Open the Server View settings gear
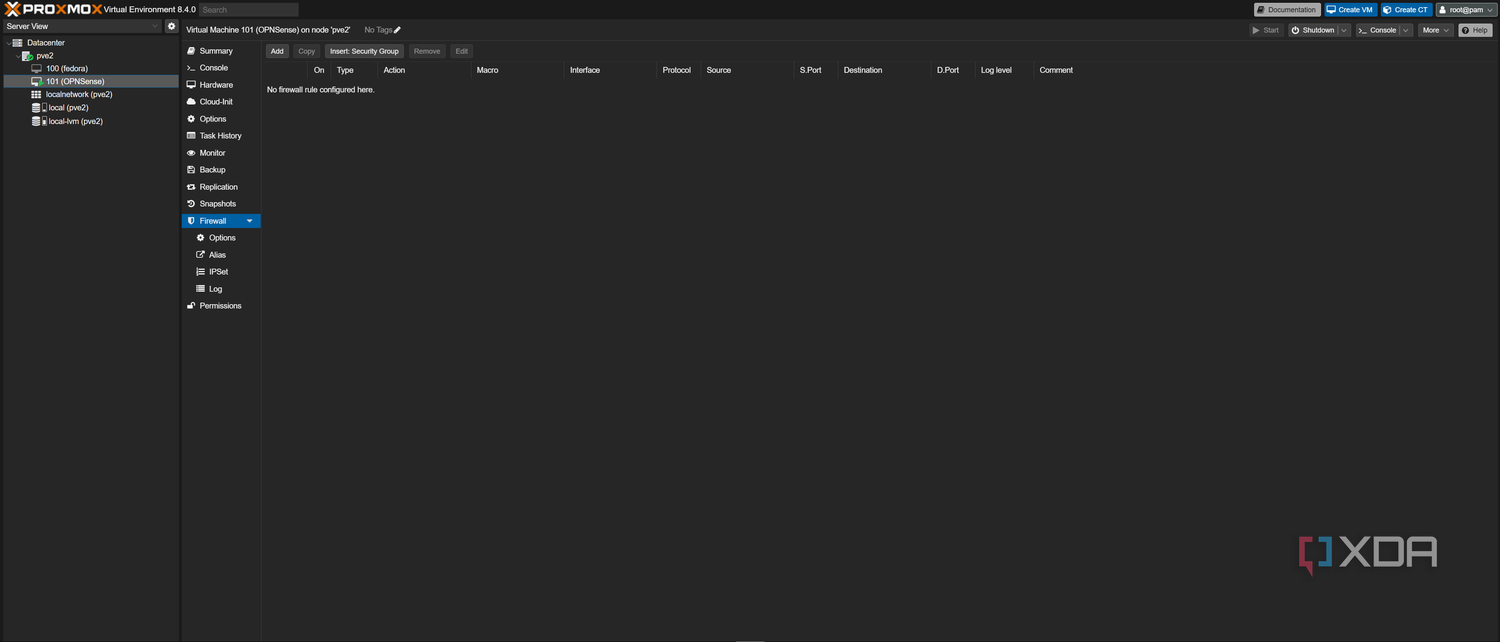1500x642 pixels. click(x=171, y=26)
